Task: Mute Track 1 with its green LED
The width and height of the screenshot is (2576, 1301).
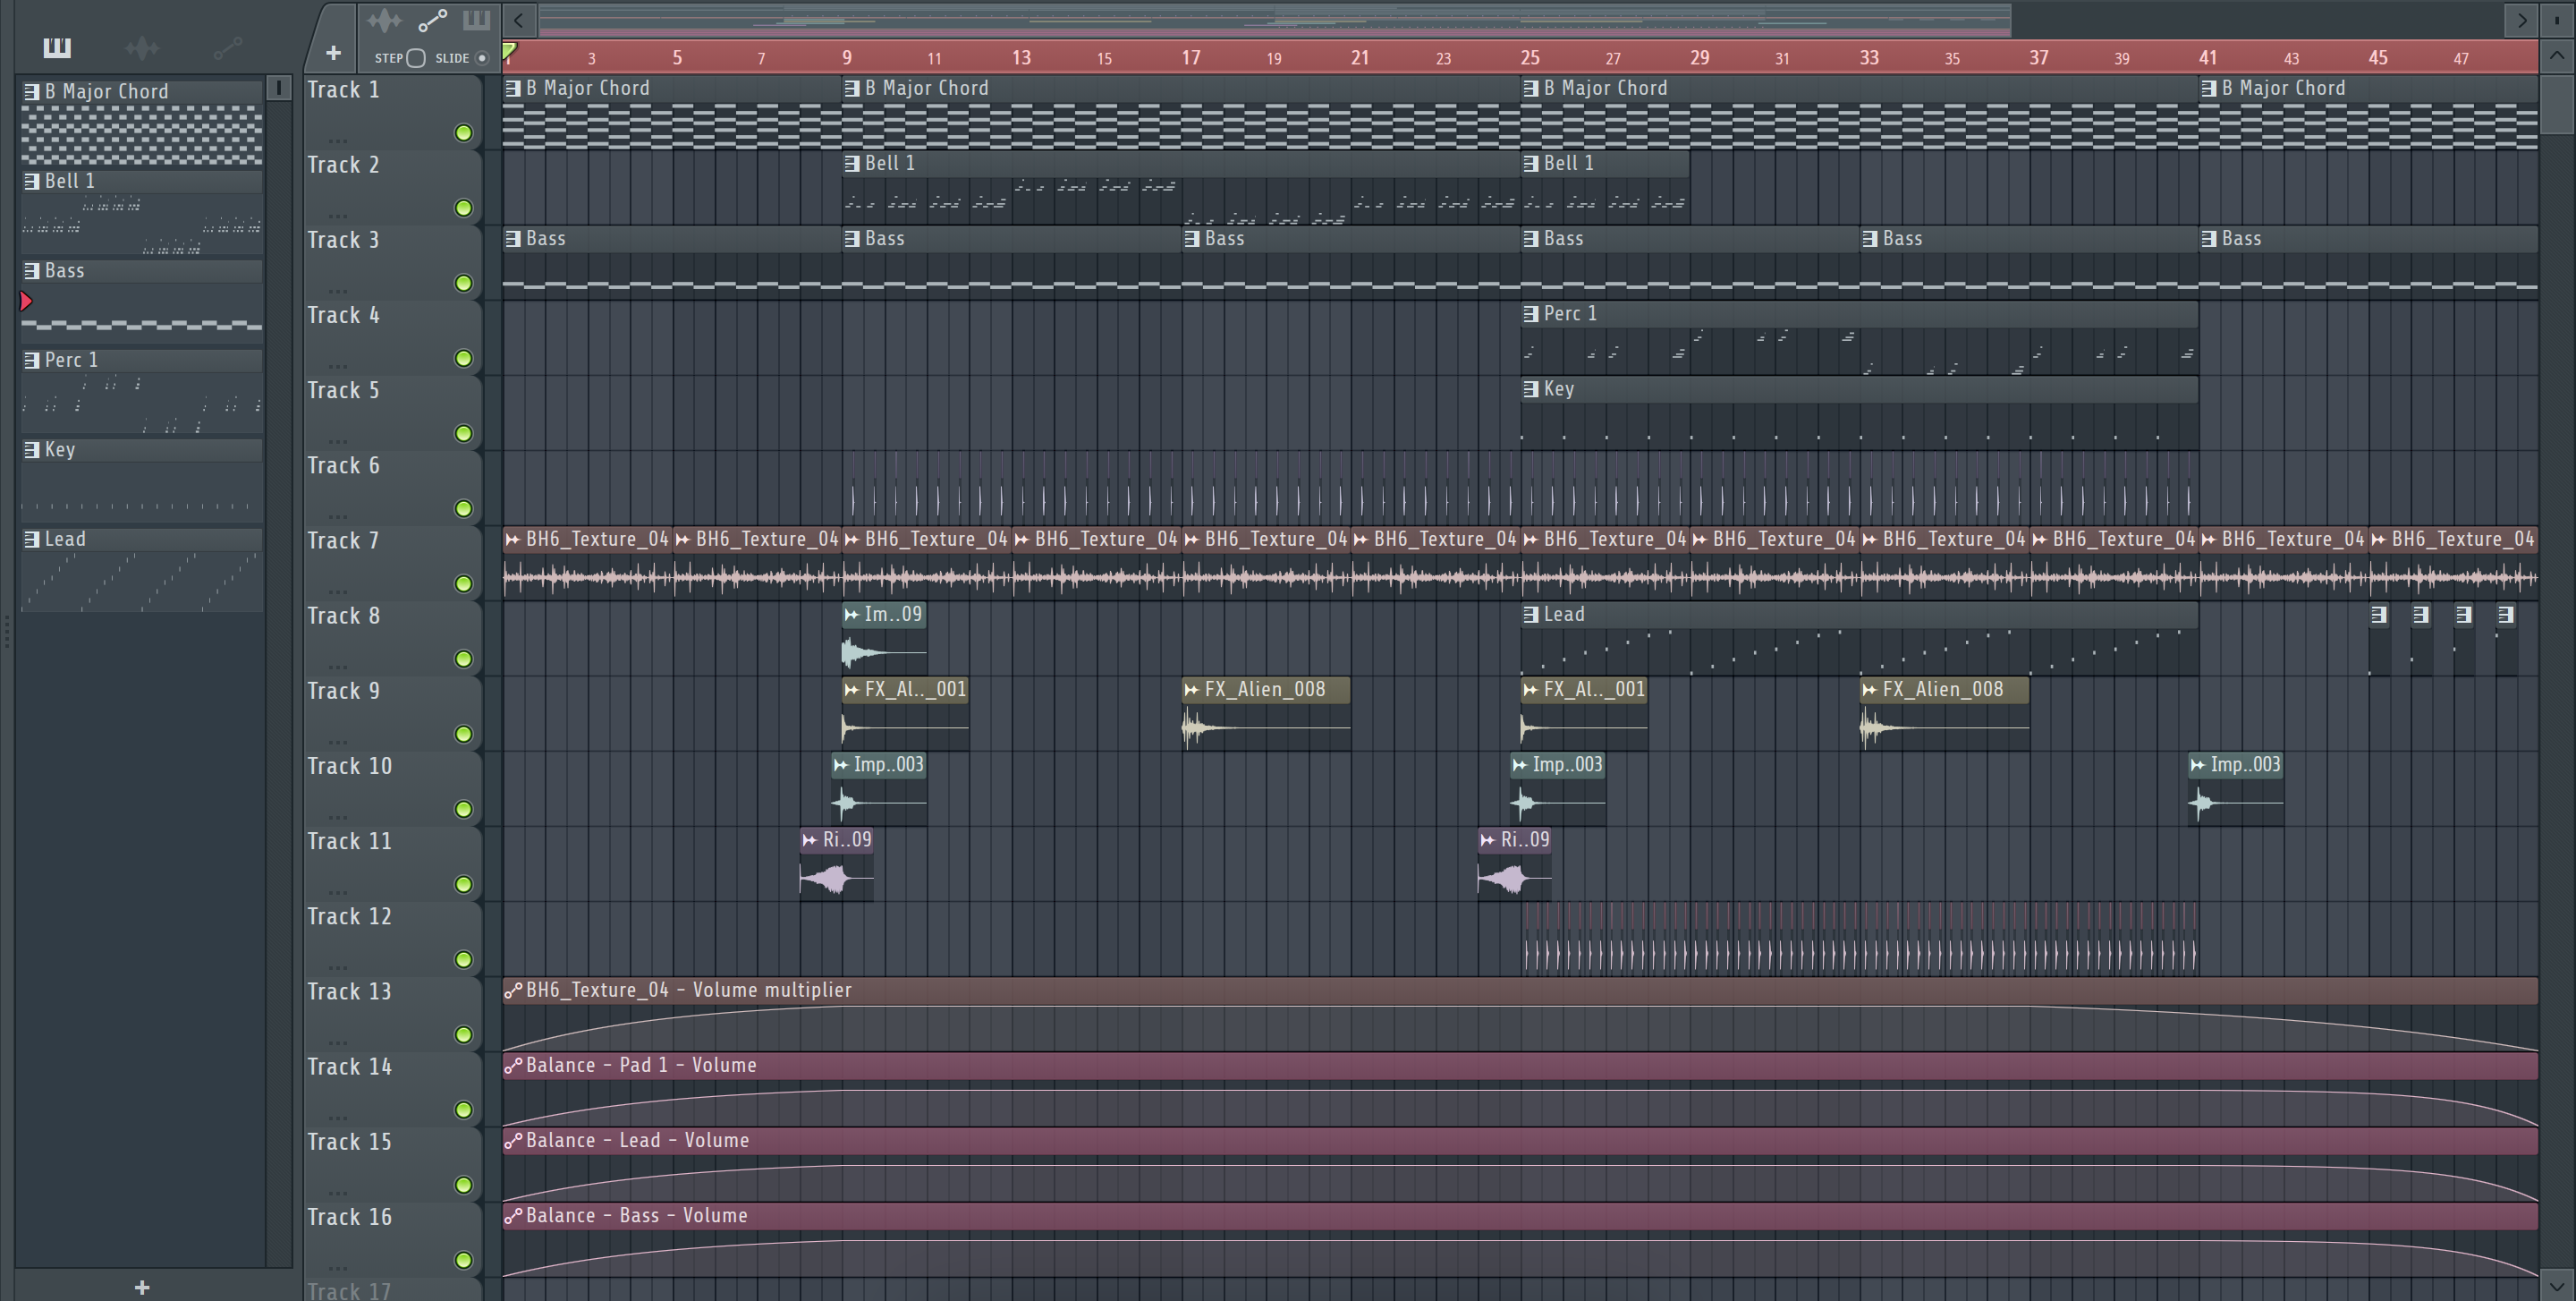Action: (463, 133)
